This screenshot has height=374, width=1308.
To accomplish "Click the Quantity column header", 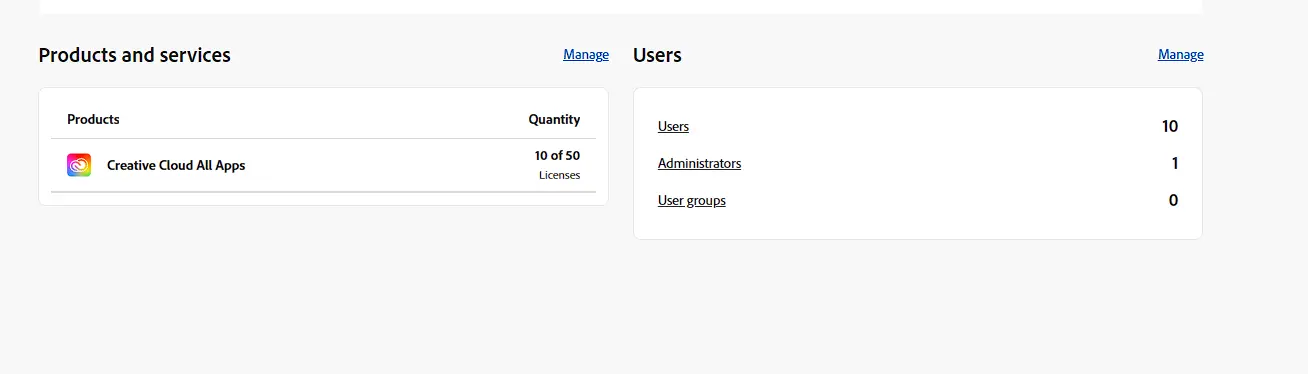I will [x=554, y=119].
